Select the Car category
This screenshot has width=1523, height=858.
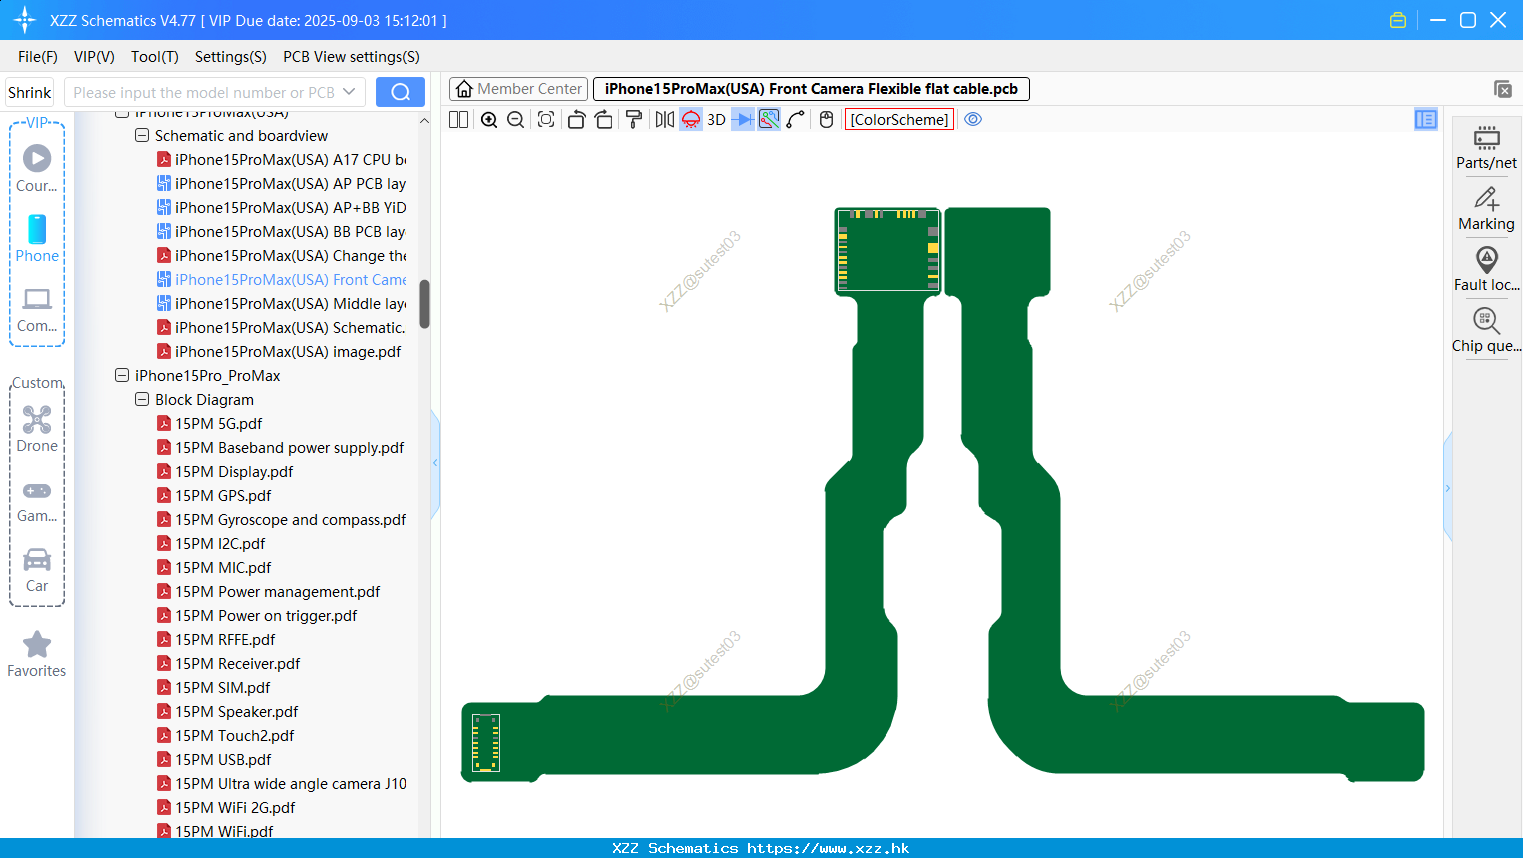click(x=37, y=570)
